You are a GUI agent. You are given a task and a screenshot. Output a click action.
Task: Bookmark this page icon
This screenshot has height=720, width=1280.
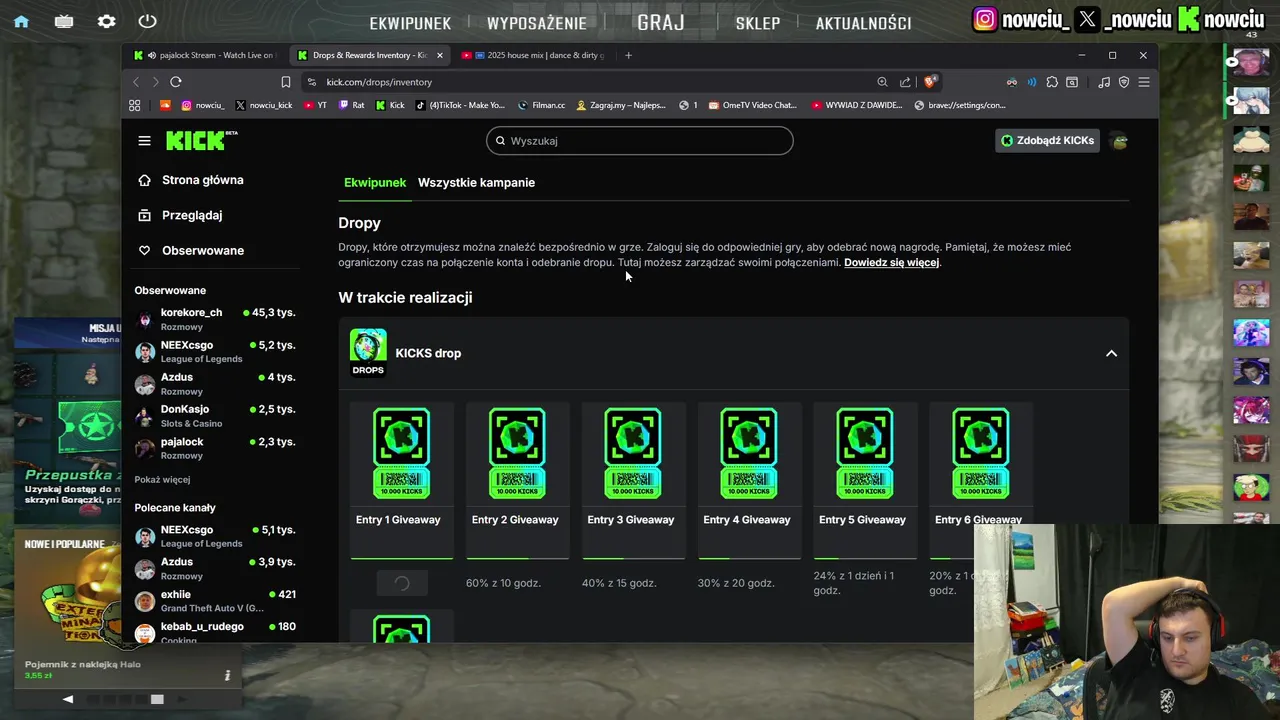click(x=286, y=82)
